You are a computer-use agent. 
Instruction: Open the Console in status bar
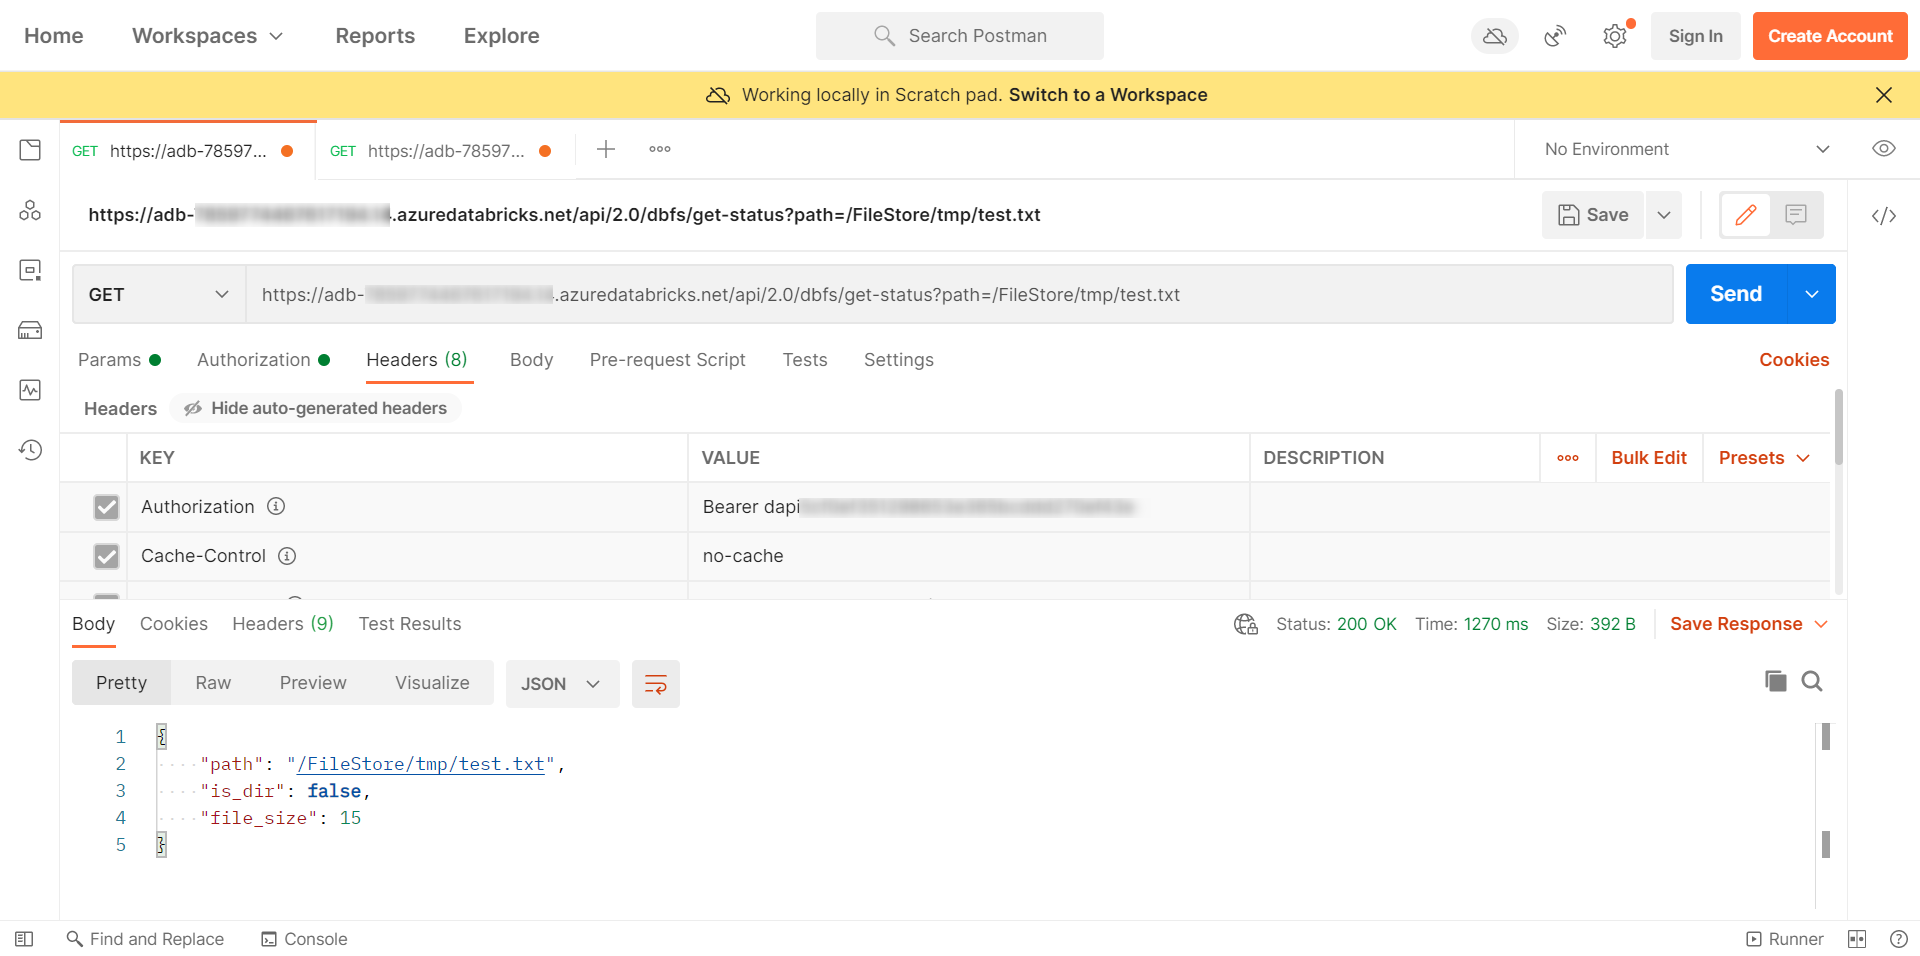point(304,939)
